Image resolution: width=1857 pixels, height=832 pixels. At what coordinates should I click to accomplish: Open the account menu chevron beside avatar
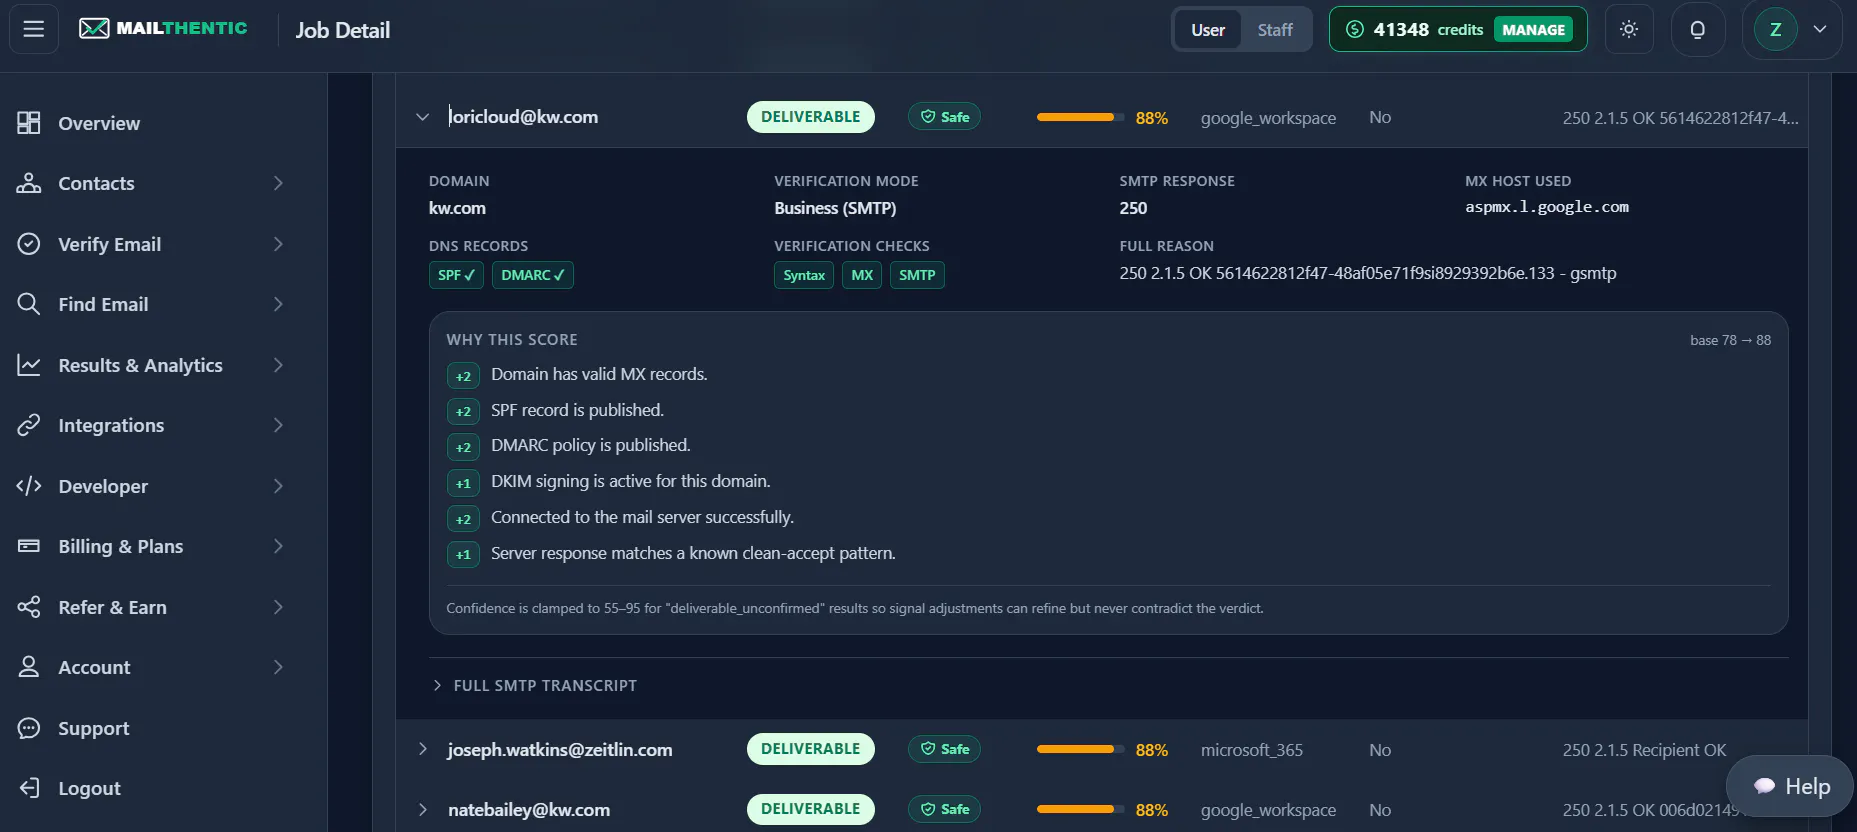pos(1820,29)
